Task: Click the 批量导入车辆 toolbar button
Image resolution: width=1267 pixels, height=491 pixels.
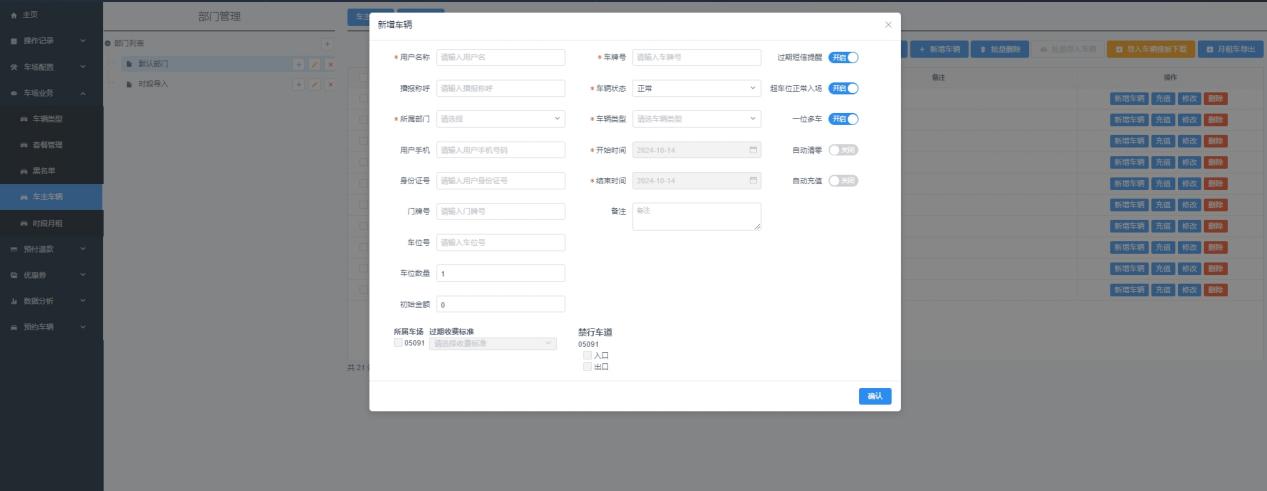Action: 1069,49
